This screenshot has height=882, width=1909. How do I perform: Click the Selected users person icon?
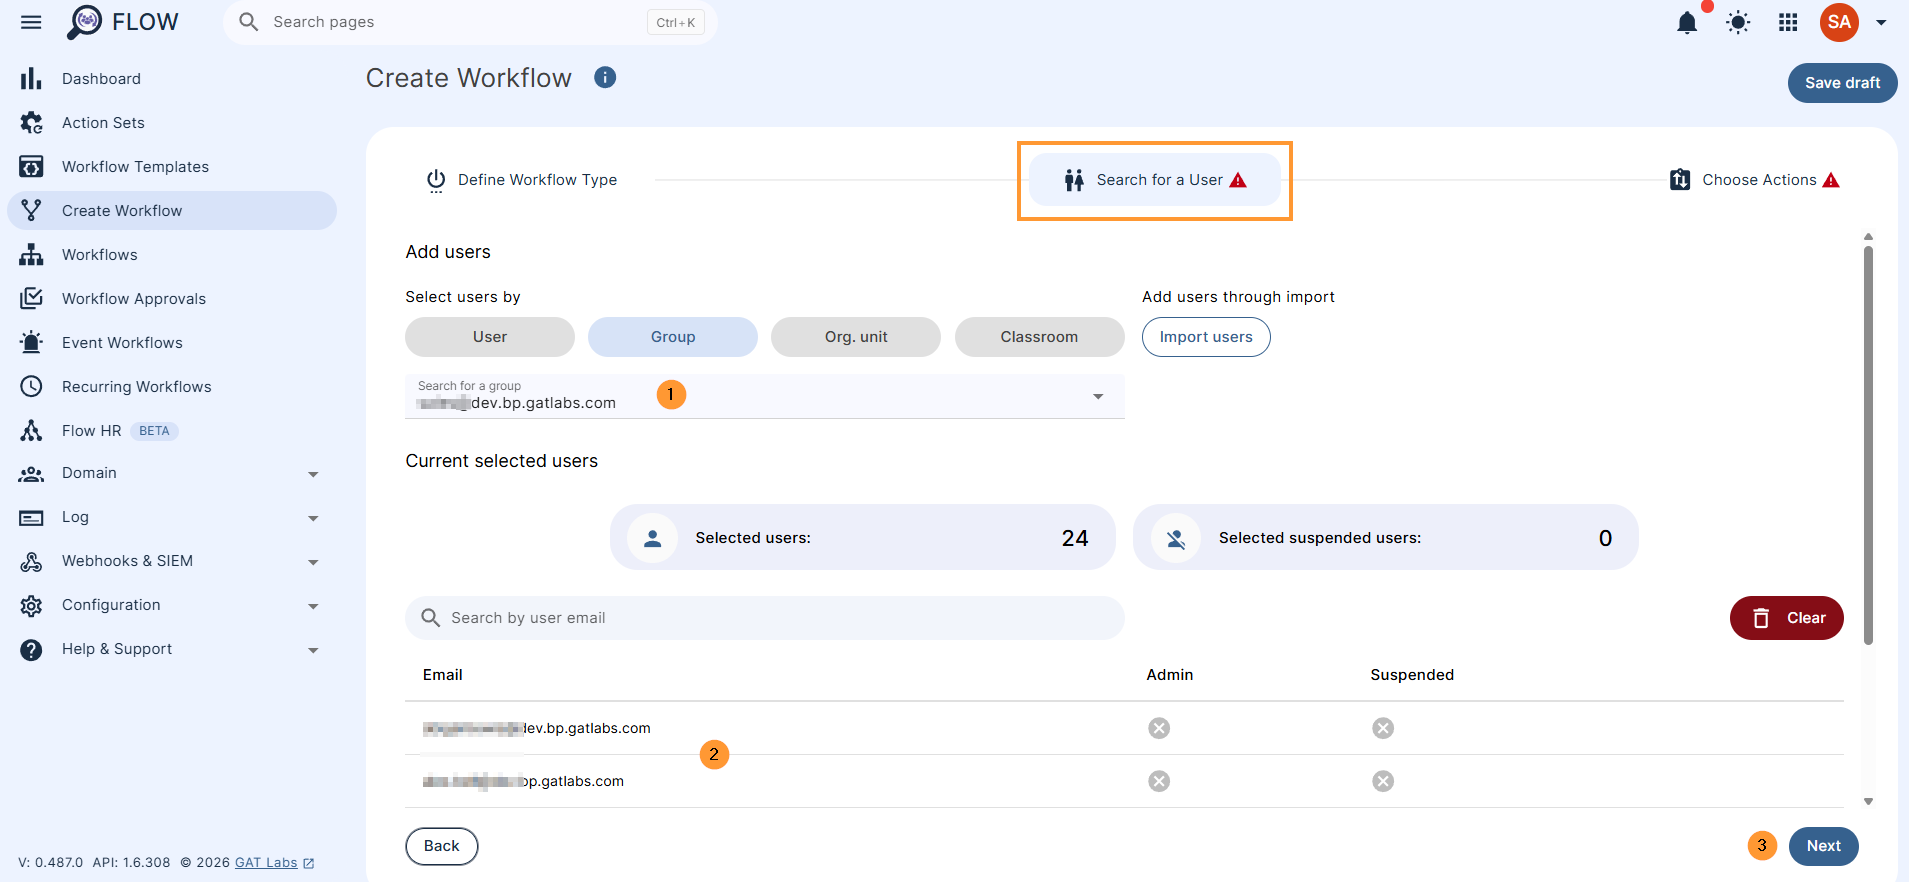pyautogui.click(x=653, y=538)
